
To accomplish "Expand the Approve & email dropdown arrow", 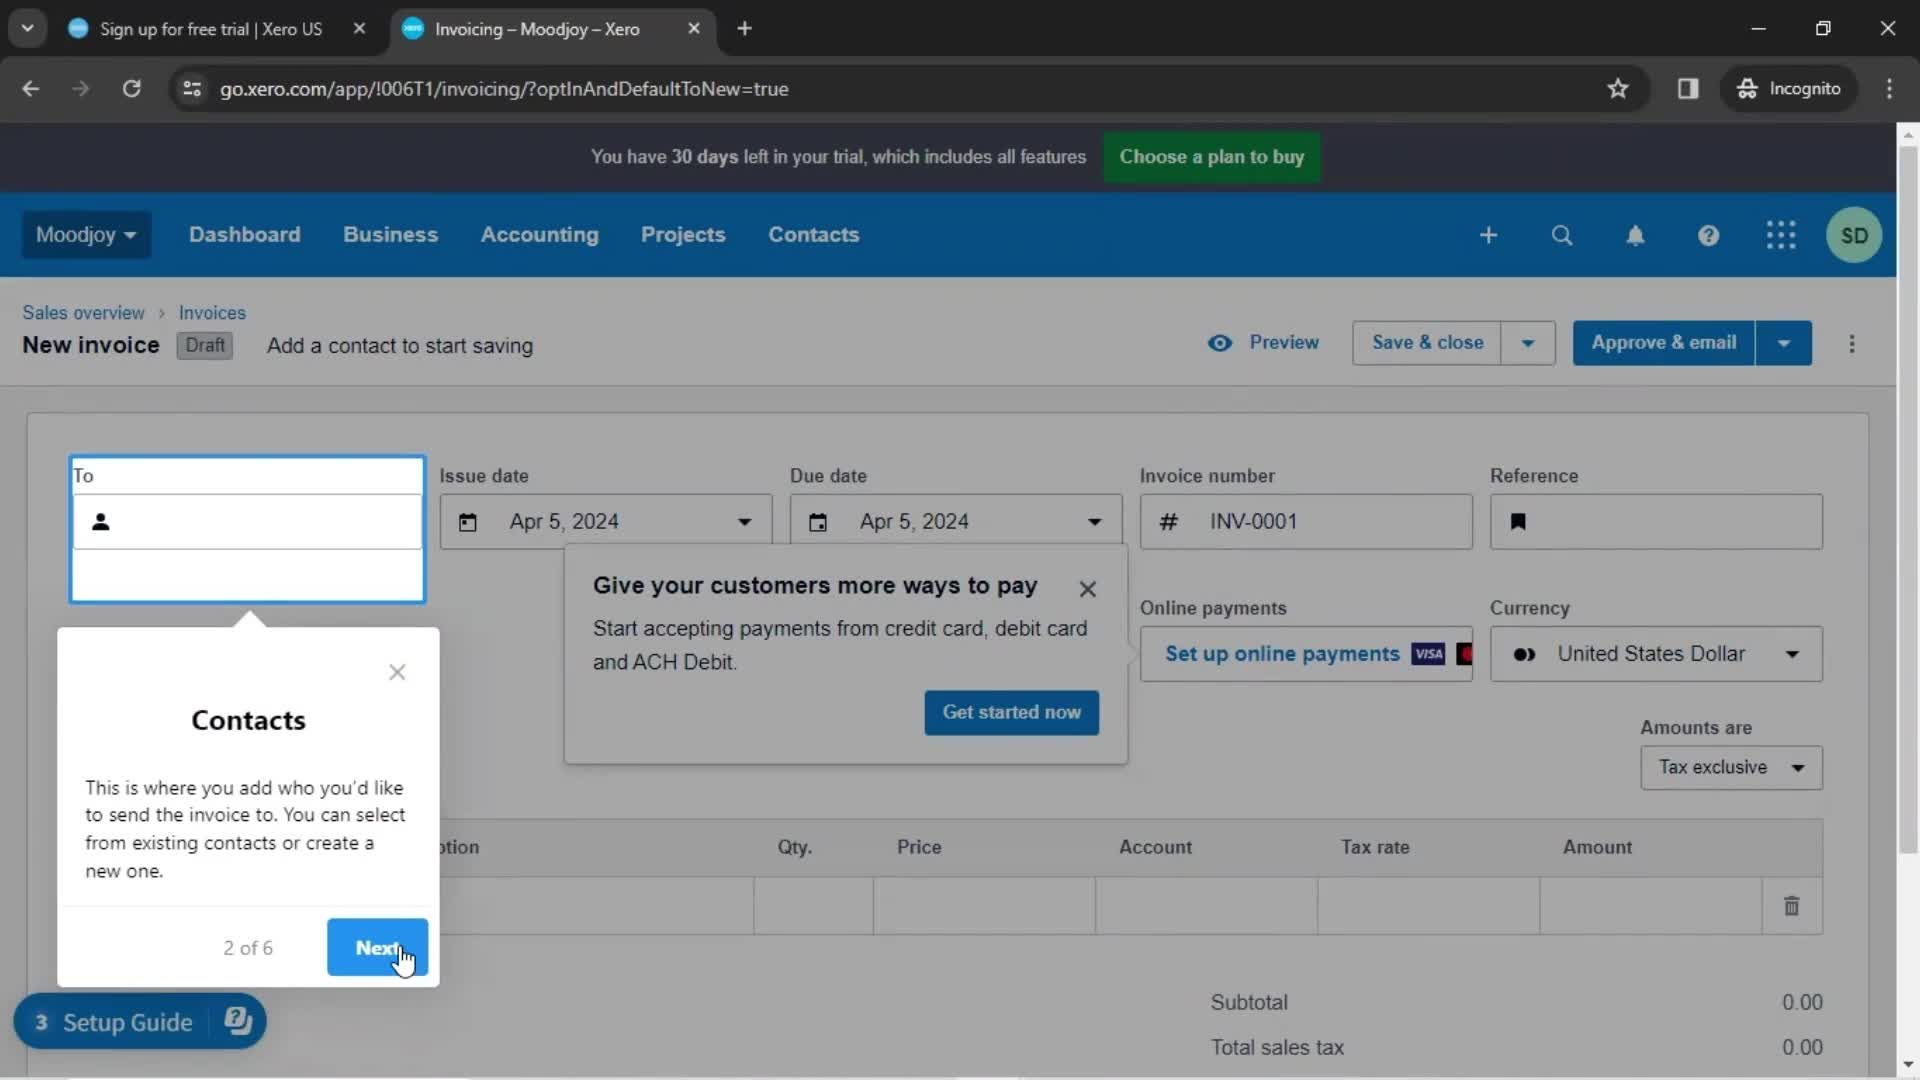I will point(1783,343).
